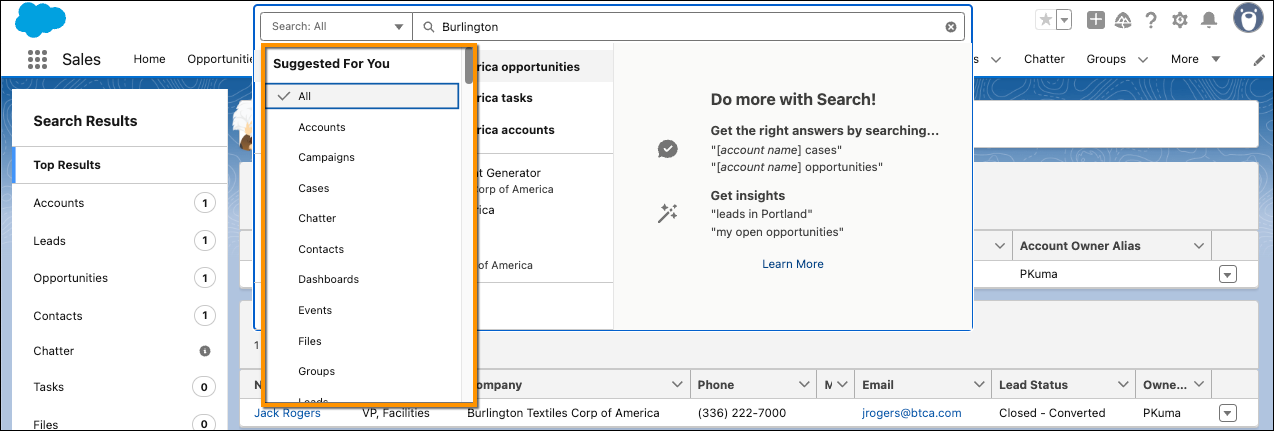This screenshot has width=1274, height=431.
Task: Open the Global Actions plus icon
Action: [1096, 20]
